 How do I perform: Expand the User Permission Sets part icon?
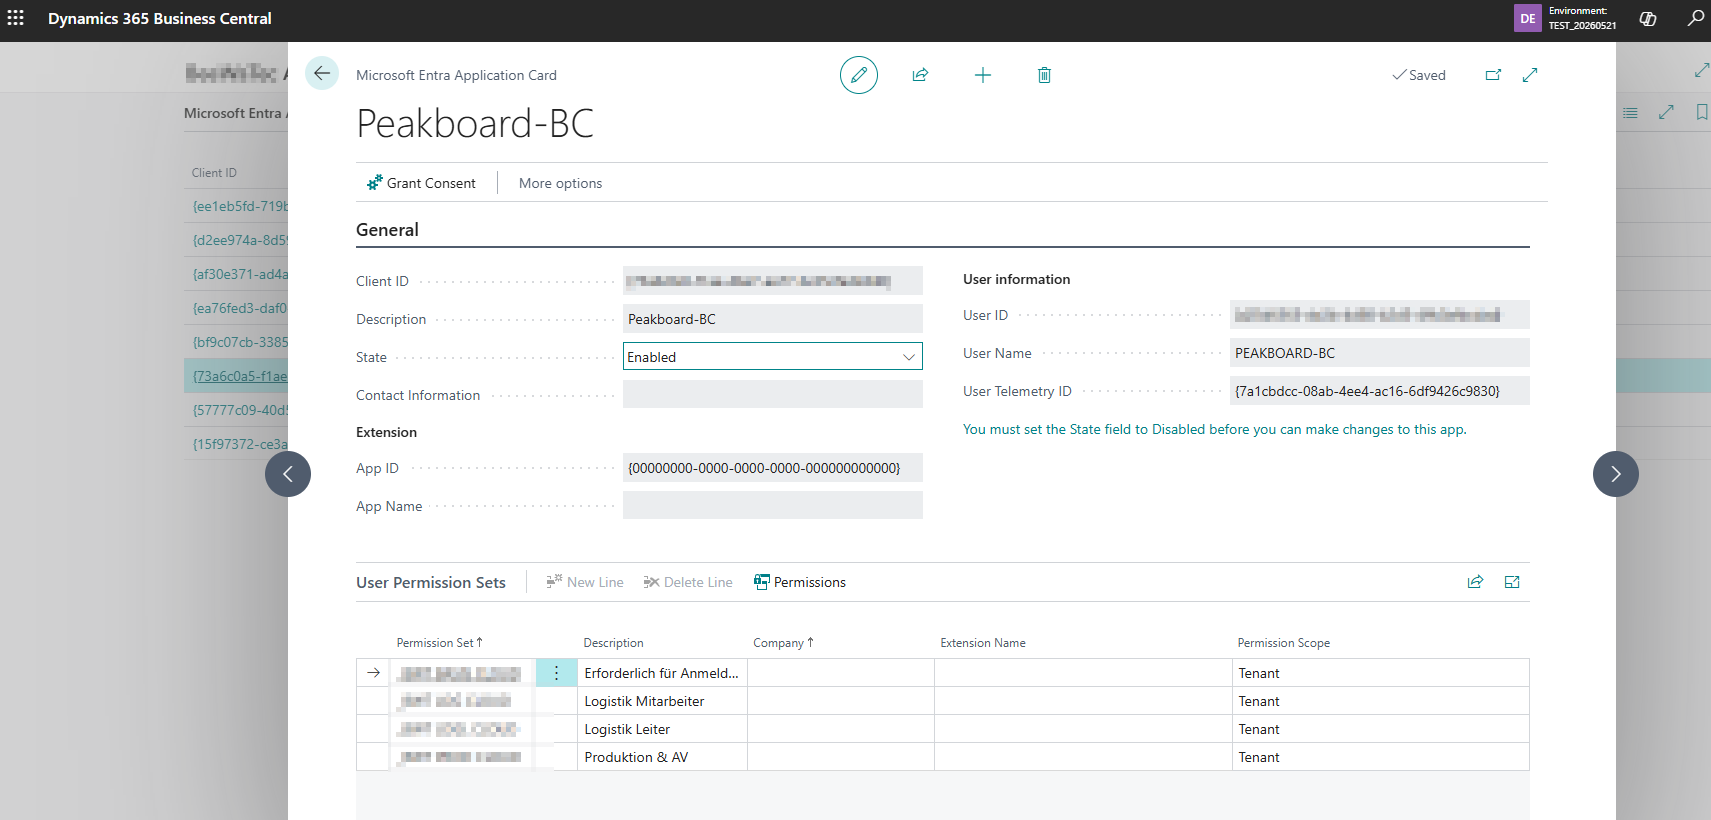tap(1512, 582)
